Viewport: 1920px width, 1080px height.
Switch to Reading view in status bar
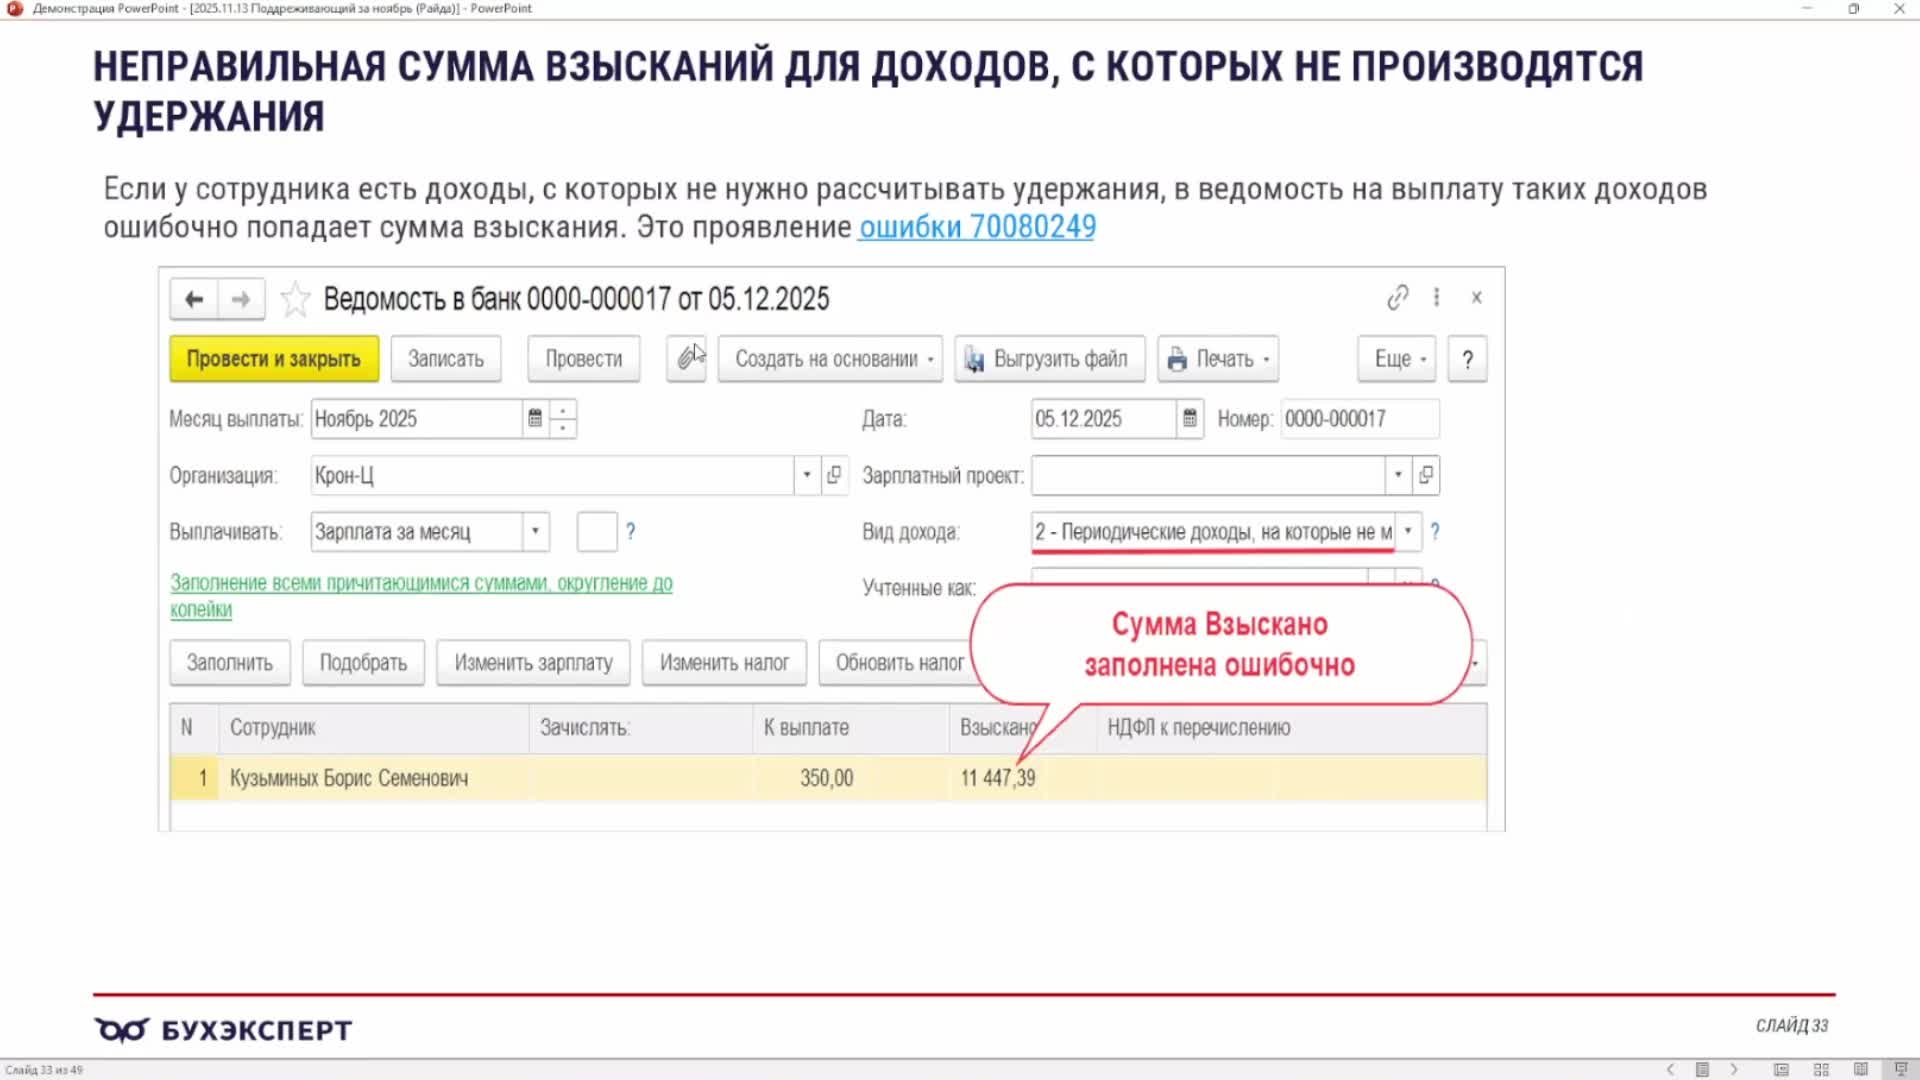tap(1860, 1069)
